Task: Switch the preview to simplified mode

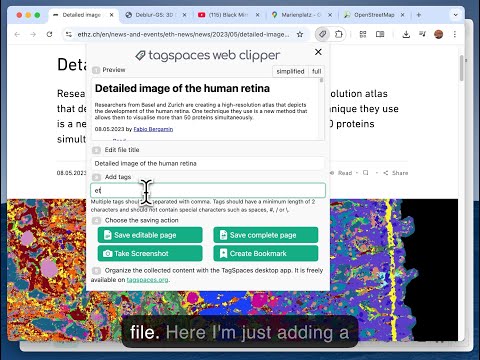Action: pyautogui.click(x=290, y=71)
